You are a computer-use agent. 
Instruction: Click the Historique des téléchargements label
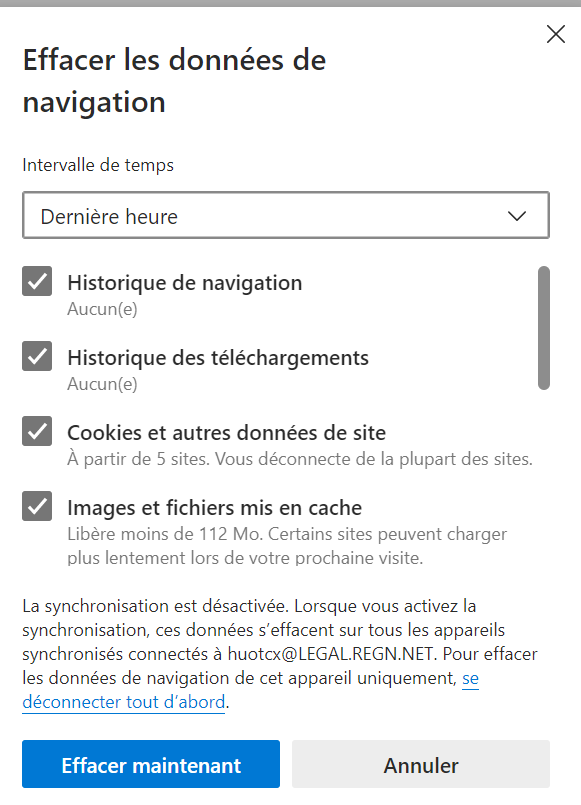coord(218,358)
